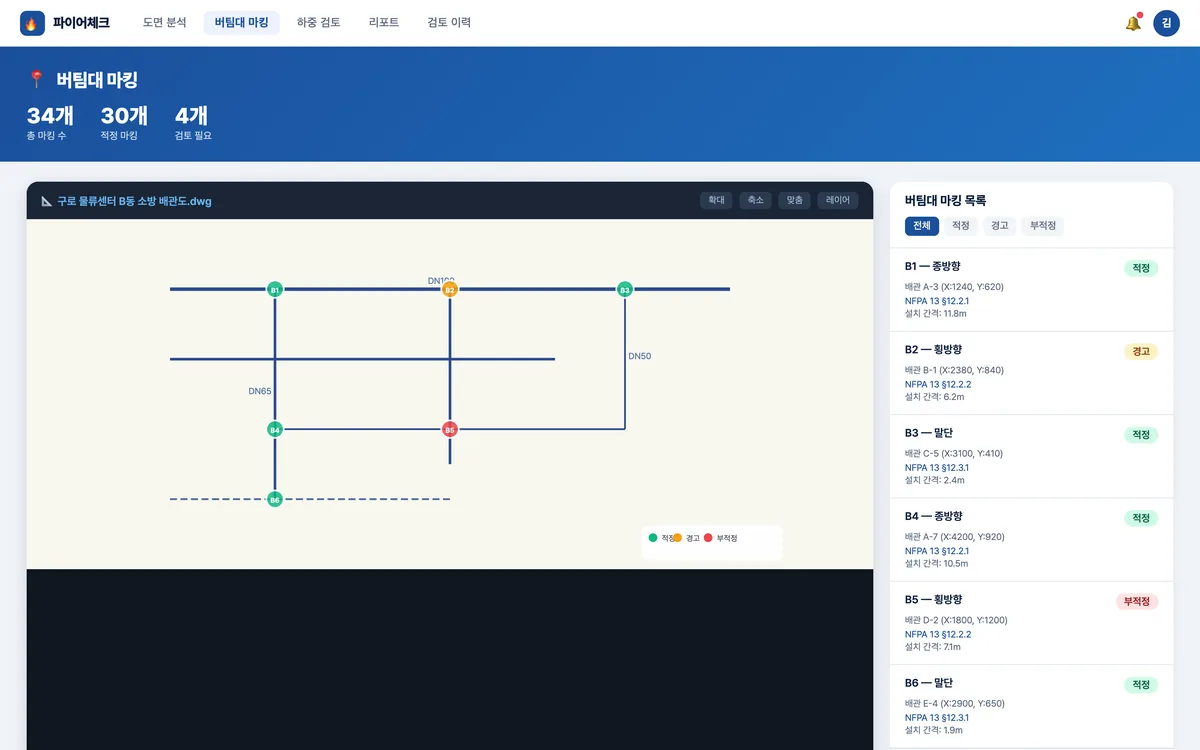The height and width of the screenshot is (750, 1200).
Task: Click the DN65 pipe label
Action: click(x=260, y=391)
